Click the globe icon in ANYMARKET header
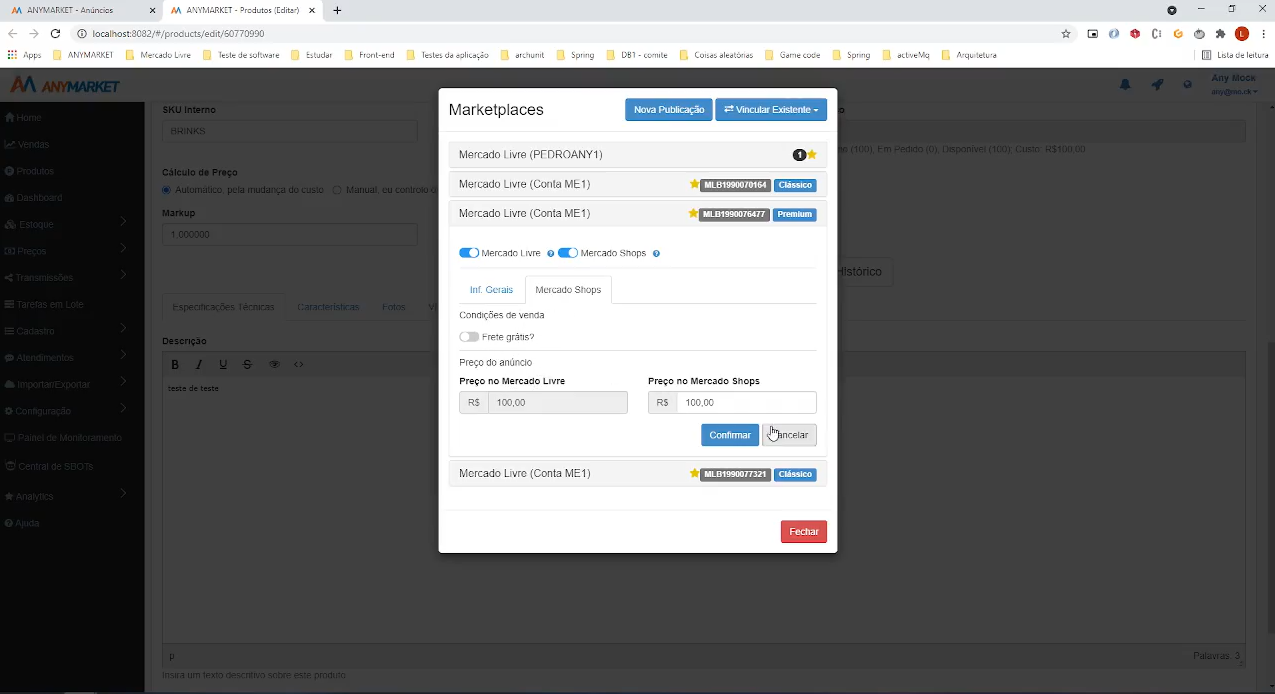 [1187, 85]
